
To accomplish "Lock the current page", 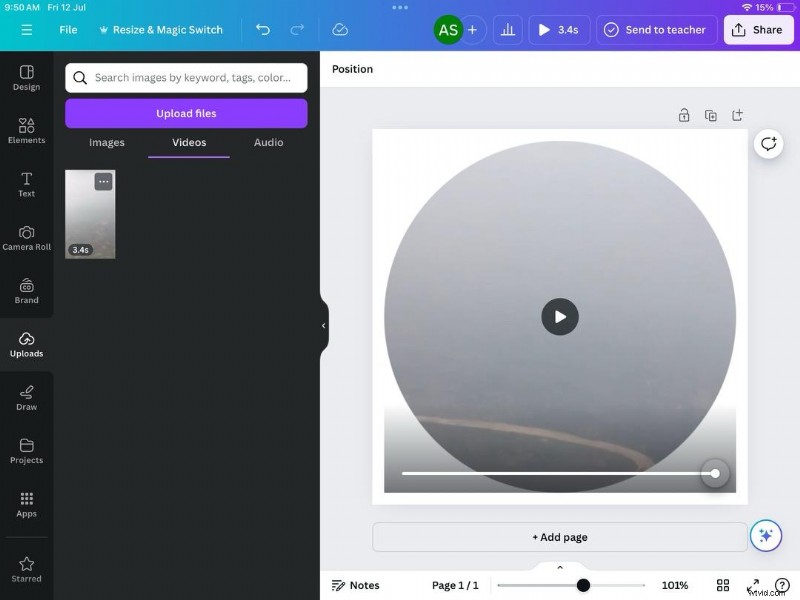I will (x=684, y=115).
